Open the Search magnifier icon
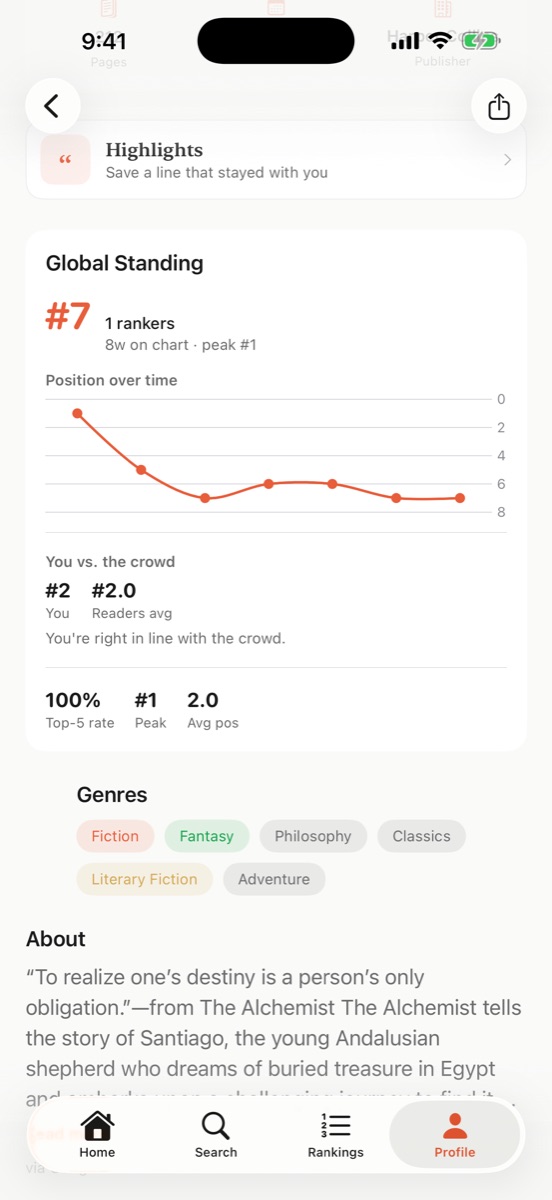The width and height of the screenshot is (552, 1200). tap(216, 1126)
